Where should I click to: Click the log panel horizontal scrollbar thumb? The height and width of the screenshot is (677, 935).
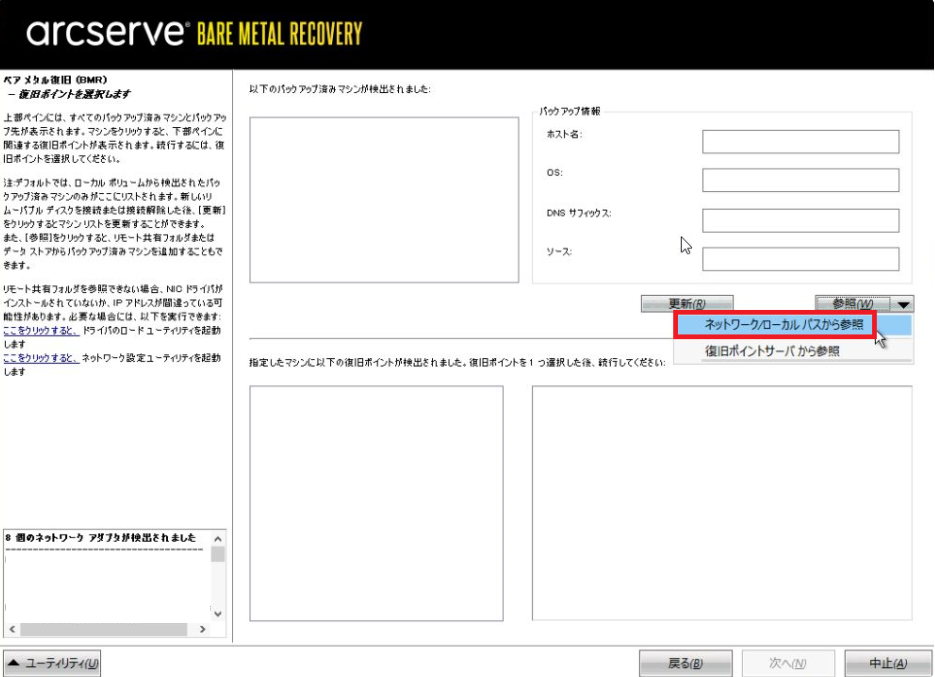coord(104,629)
